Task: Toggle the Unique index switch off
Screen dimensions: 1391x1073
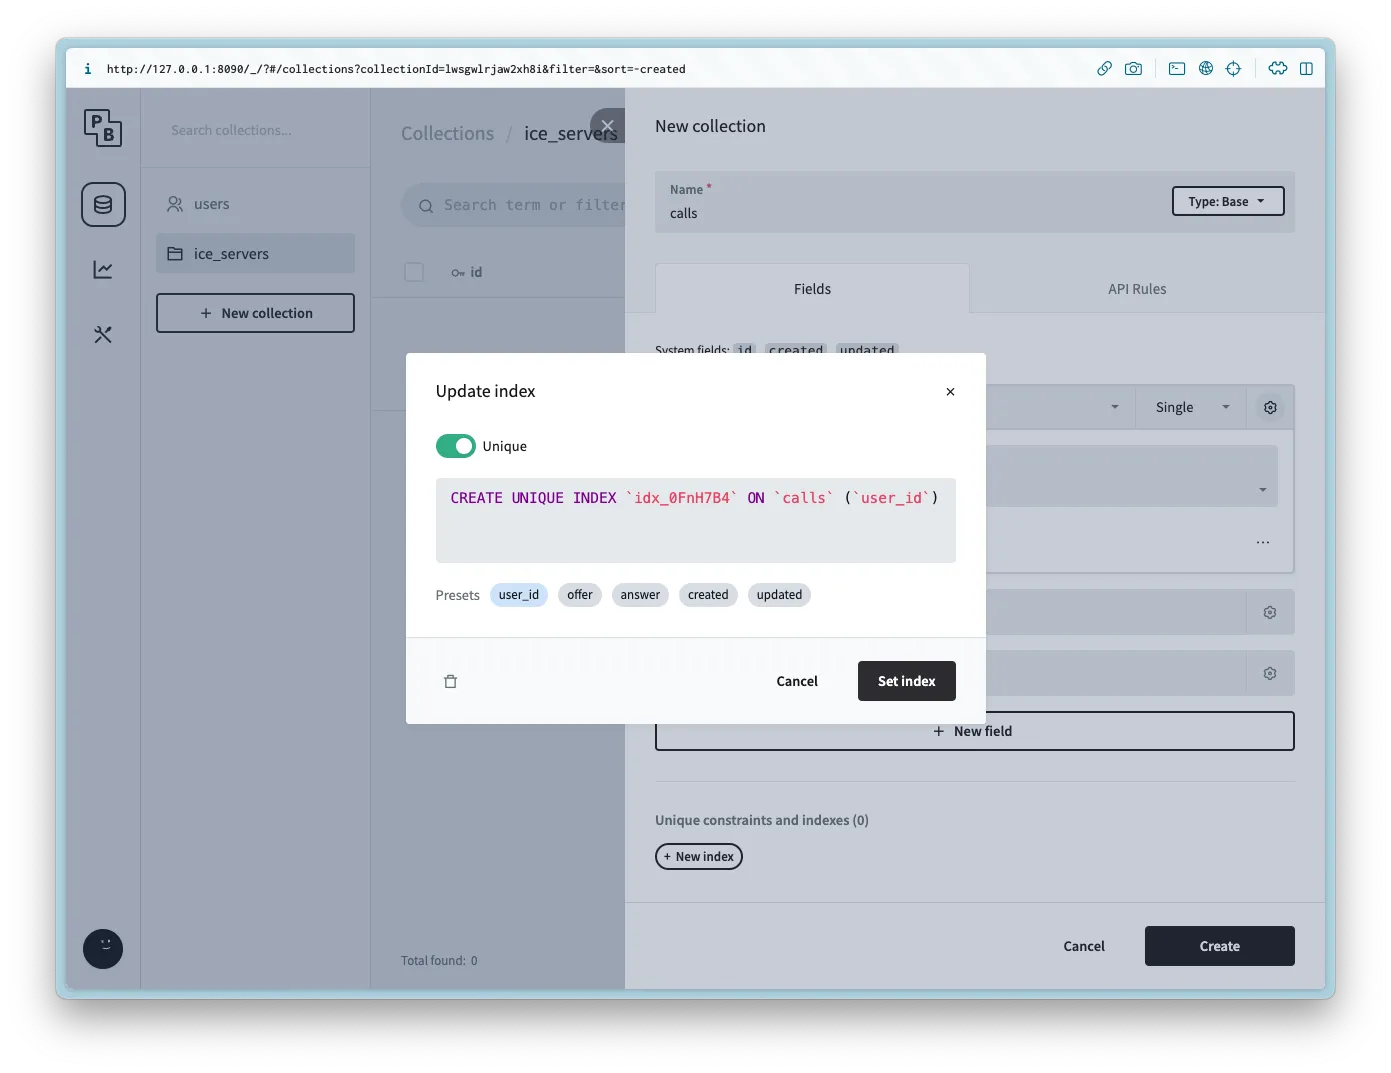Action: (456, 446)
